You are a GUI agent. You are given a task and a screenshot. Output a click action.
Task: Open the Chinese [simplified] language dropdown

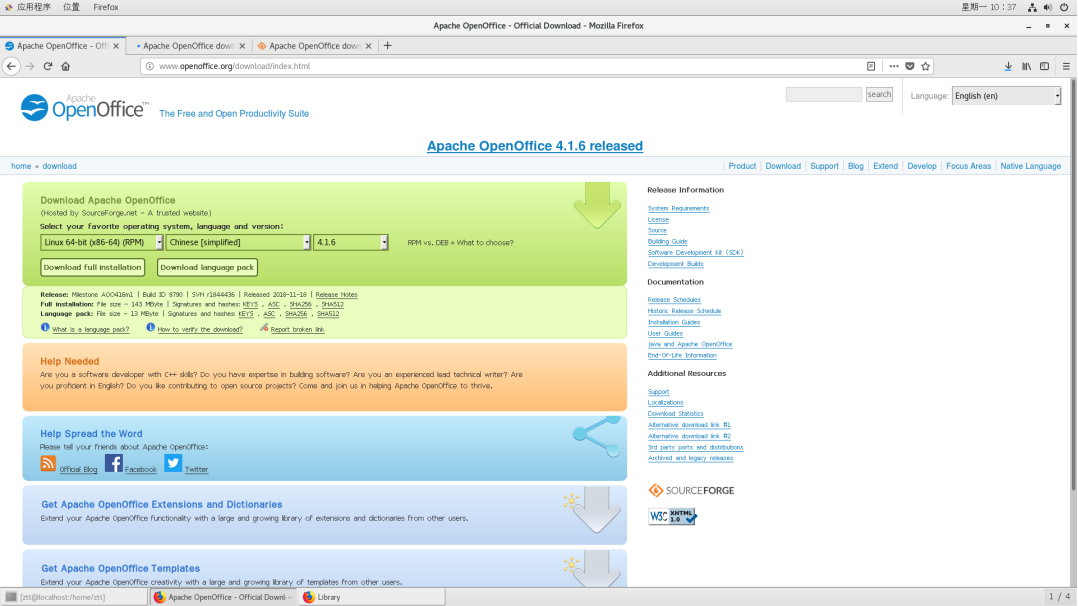237,241
